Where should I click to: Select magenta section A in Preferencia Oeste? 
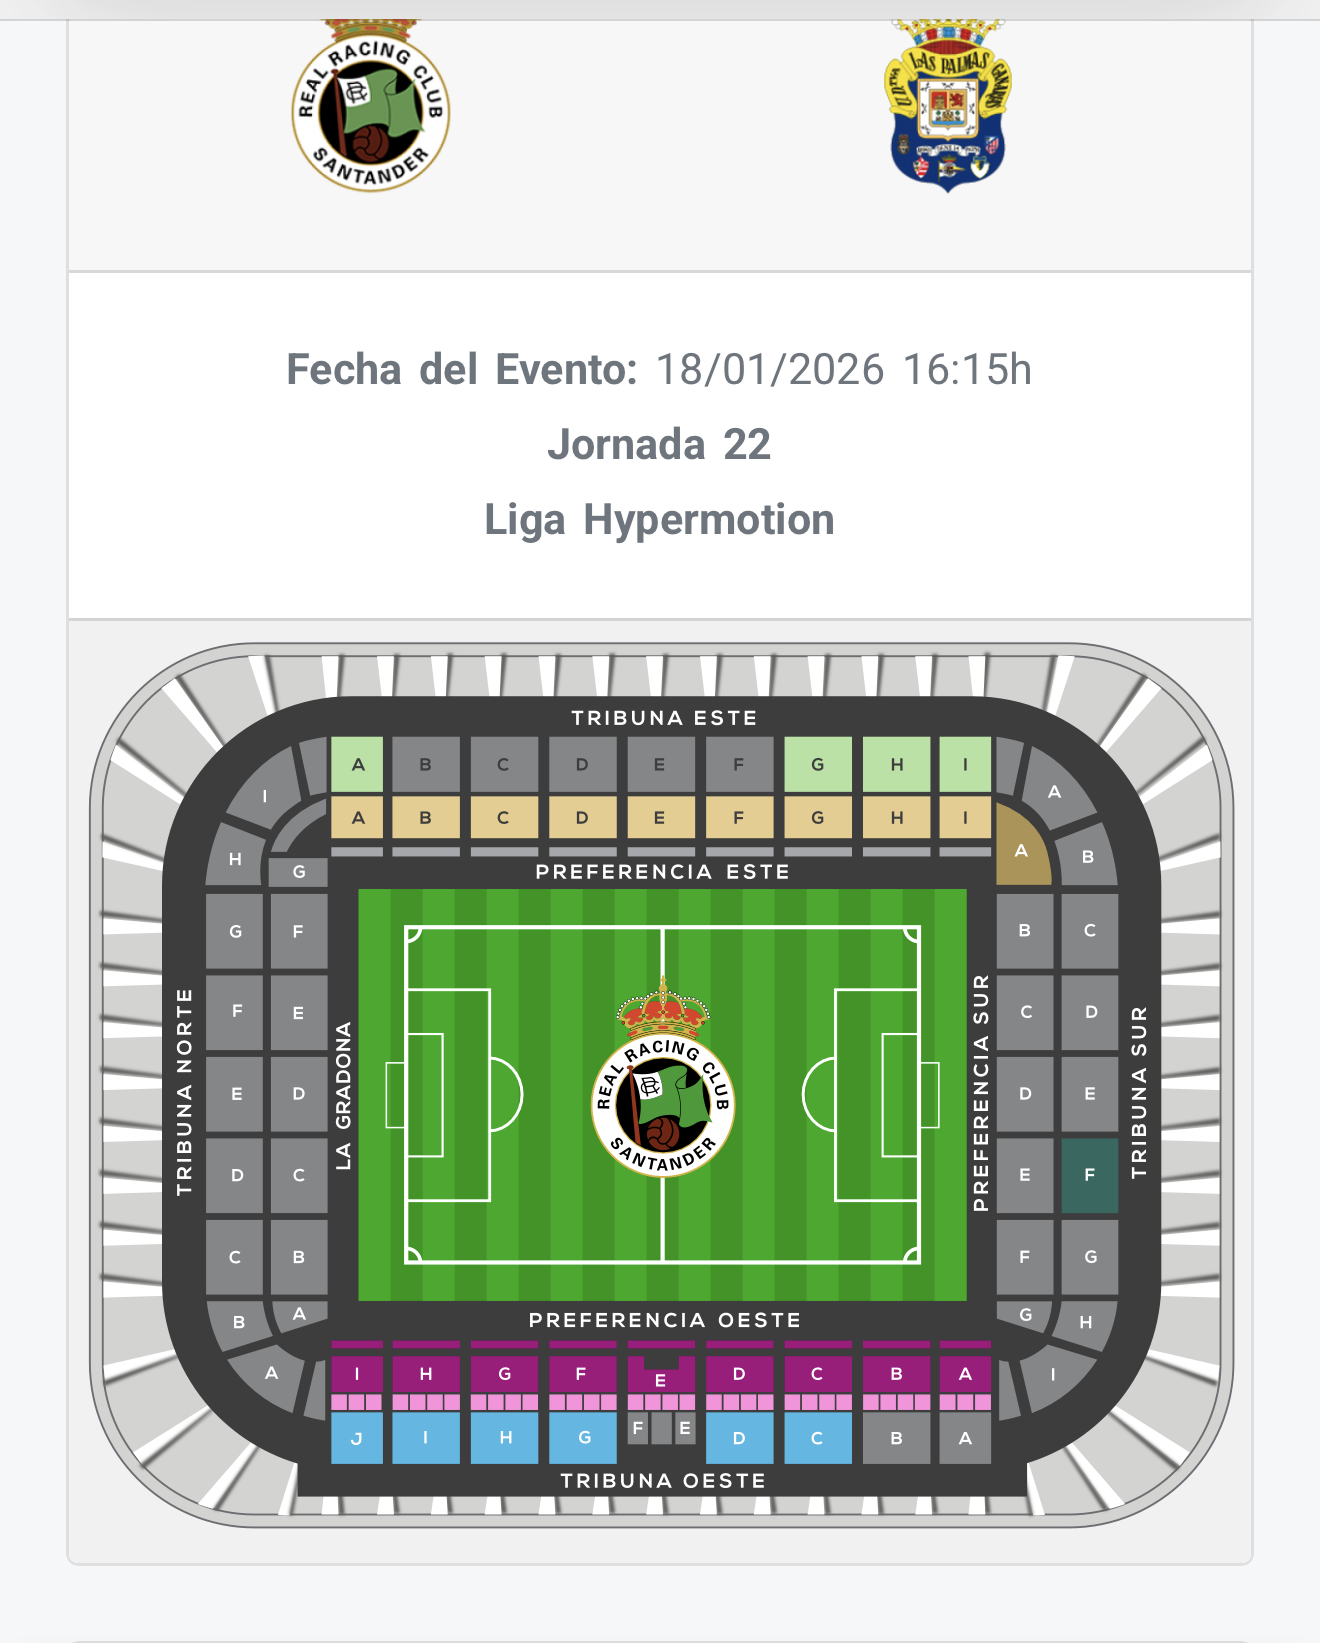(965, 1374)
